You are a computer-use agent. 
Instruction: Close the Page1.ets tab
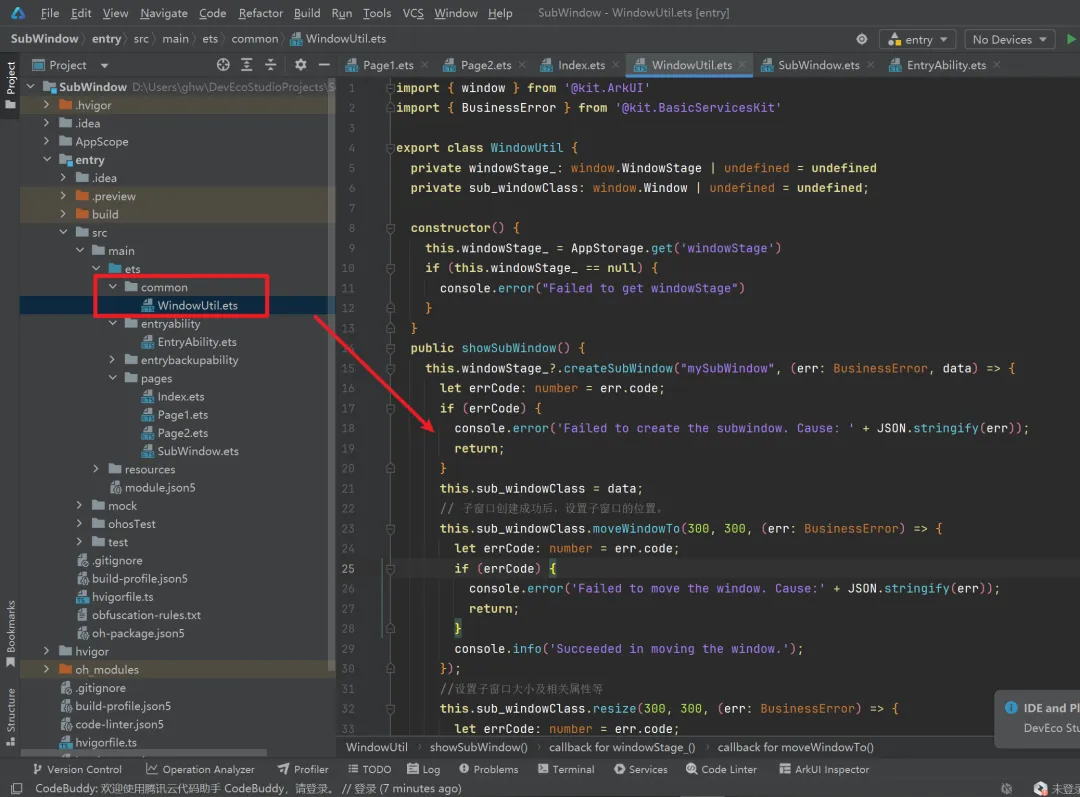click(426, 66)
